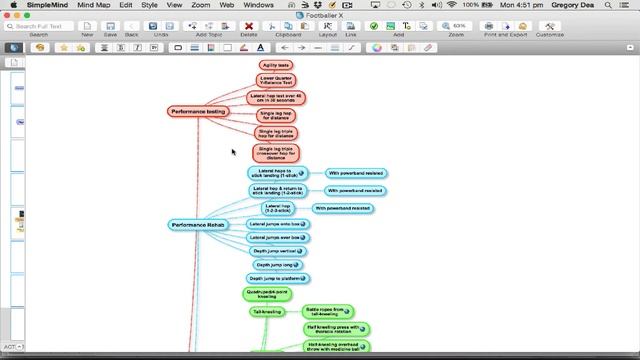
Task: Open the Edit menu
Action: [126, 5]
